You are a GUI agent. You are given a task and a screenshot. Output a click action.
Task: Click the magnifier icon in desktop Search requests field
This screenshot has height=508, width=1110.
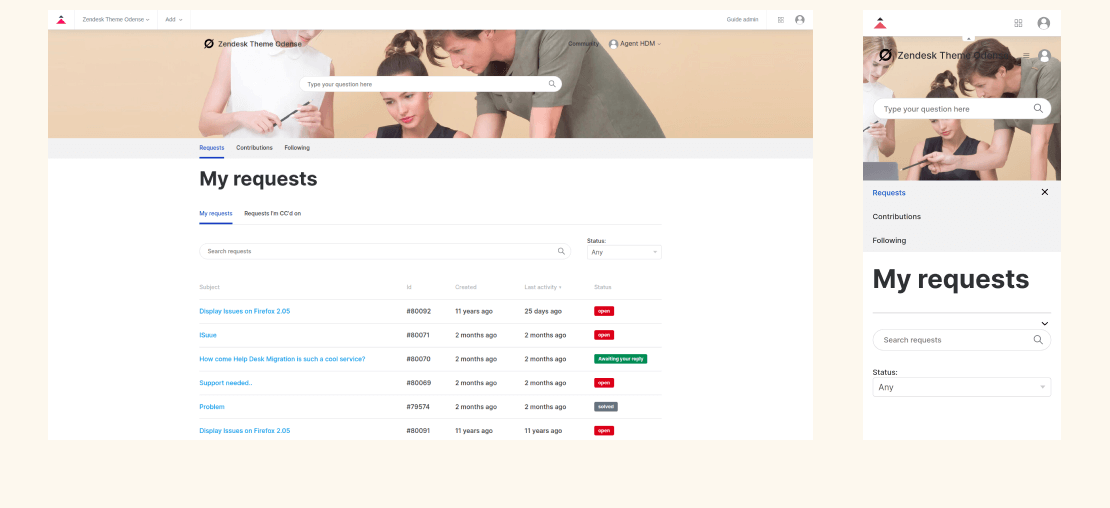[561, 251]
